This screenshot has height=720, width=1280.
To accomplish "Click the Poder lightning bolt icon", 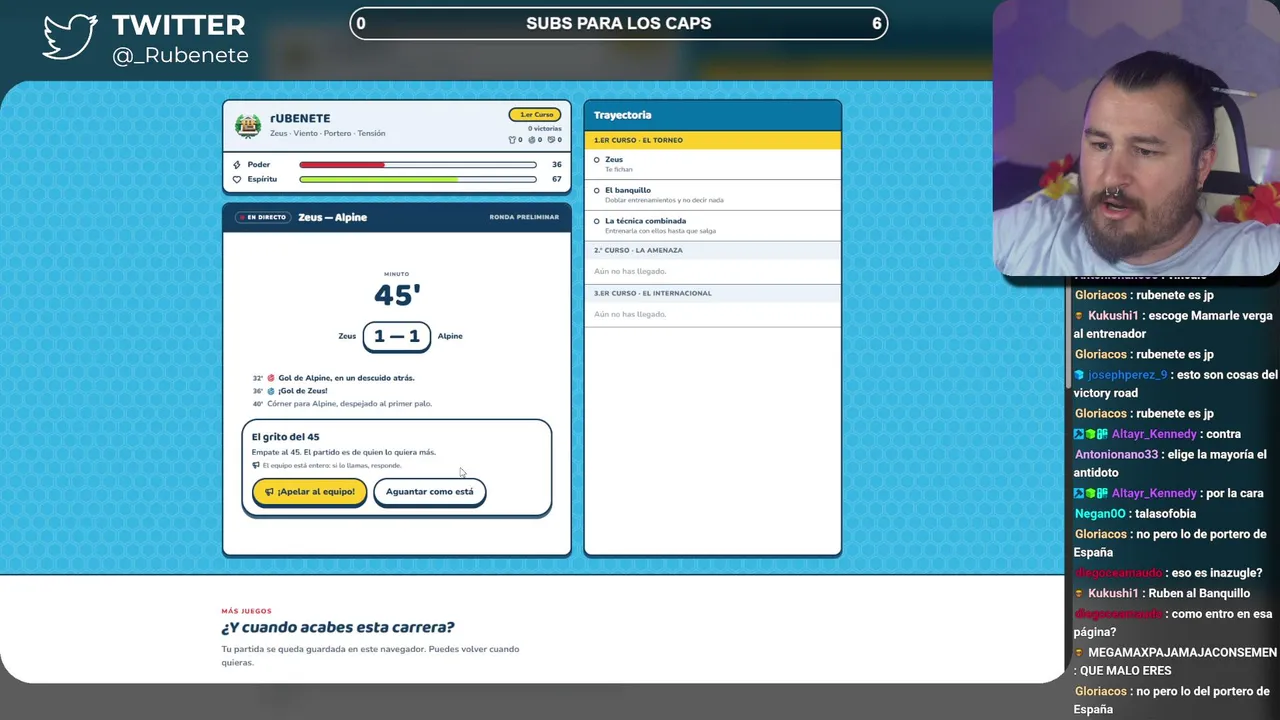I will click(x=237, y=165).
